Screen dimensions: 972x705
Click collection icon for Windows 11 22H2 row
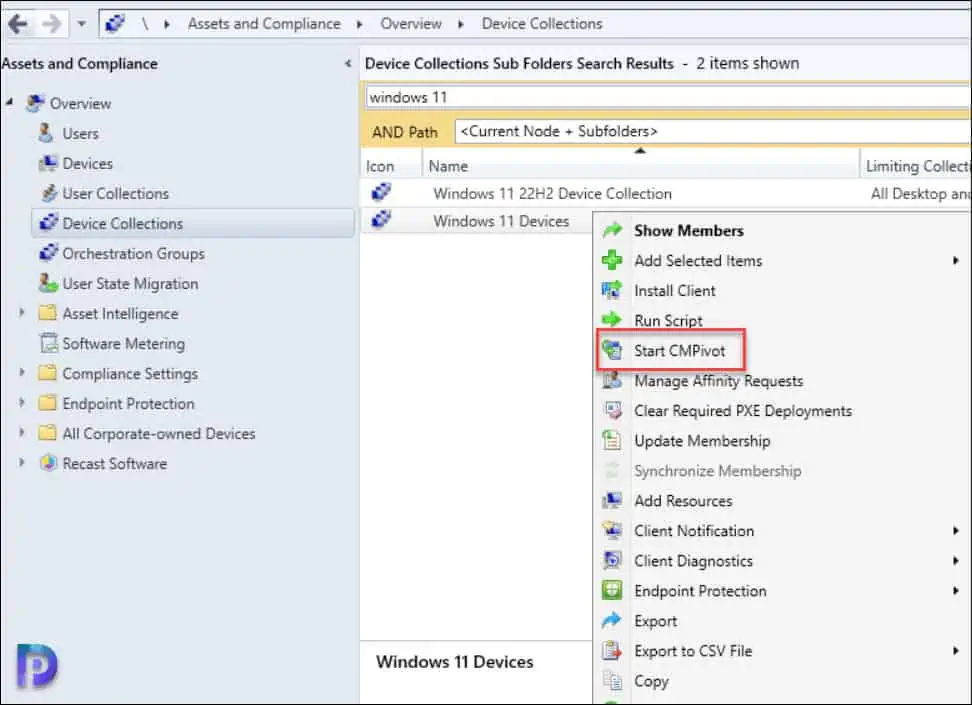pos(381,192)
